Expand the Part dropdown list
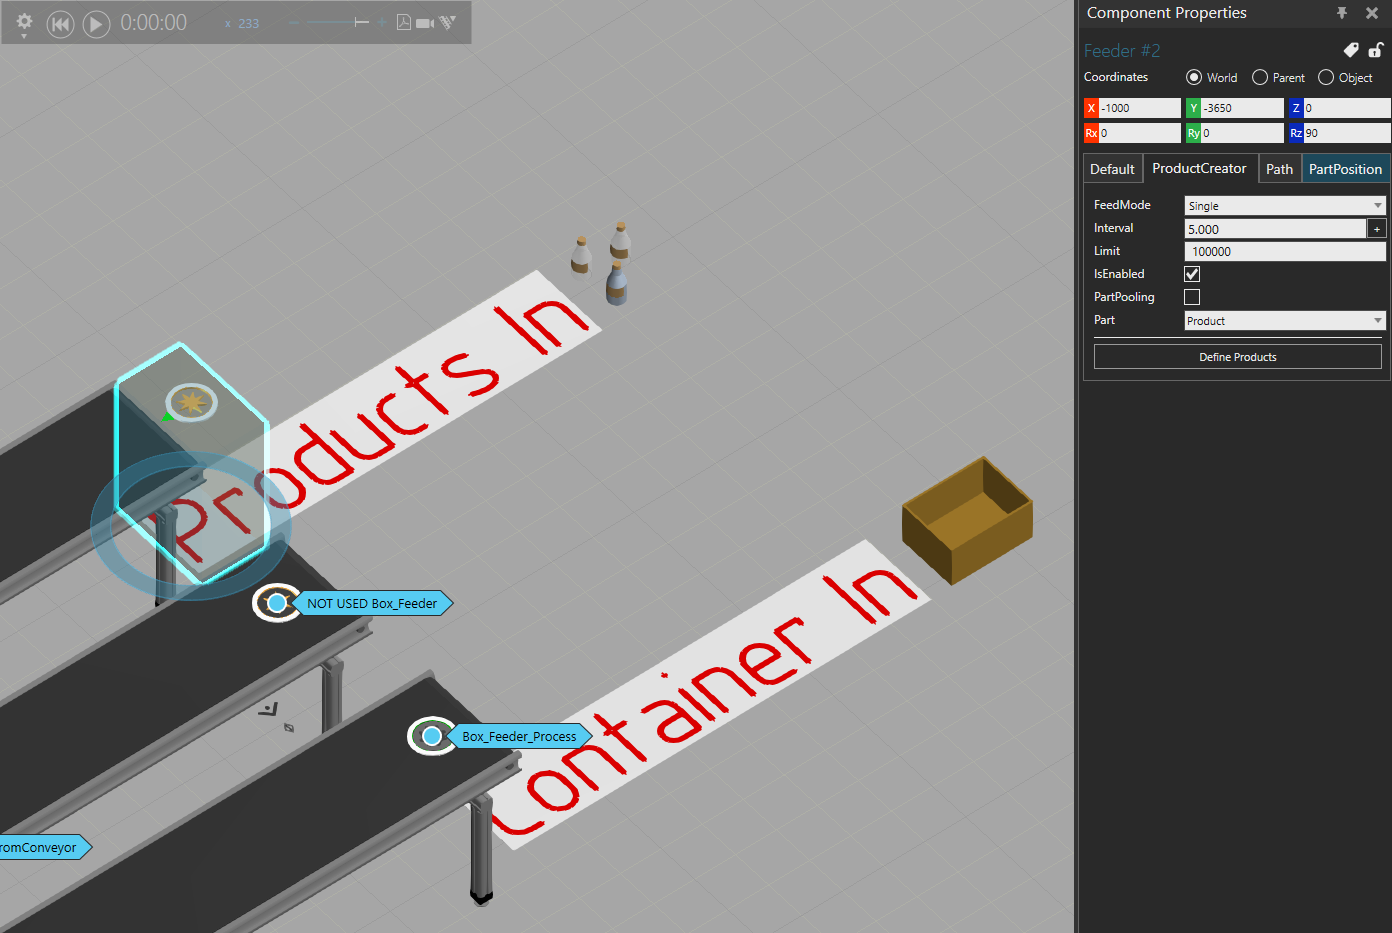 tap(1285, 321)
